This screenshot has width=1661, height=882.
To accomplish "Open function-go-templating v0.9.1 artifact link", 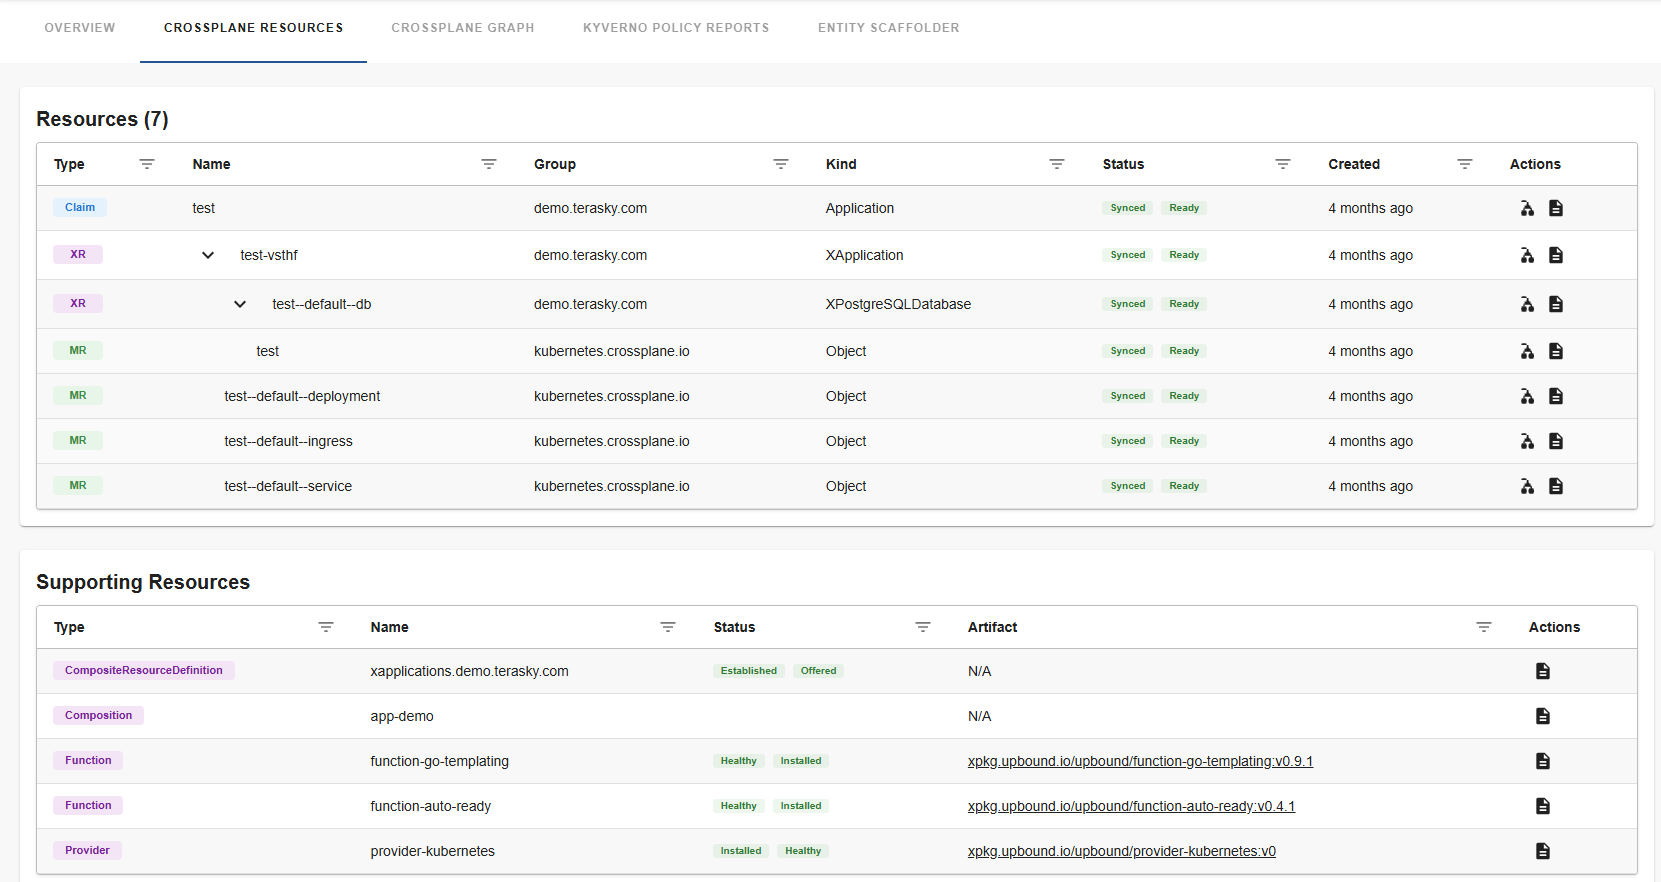I will [1140, 761].
